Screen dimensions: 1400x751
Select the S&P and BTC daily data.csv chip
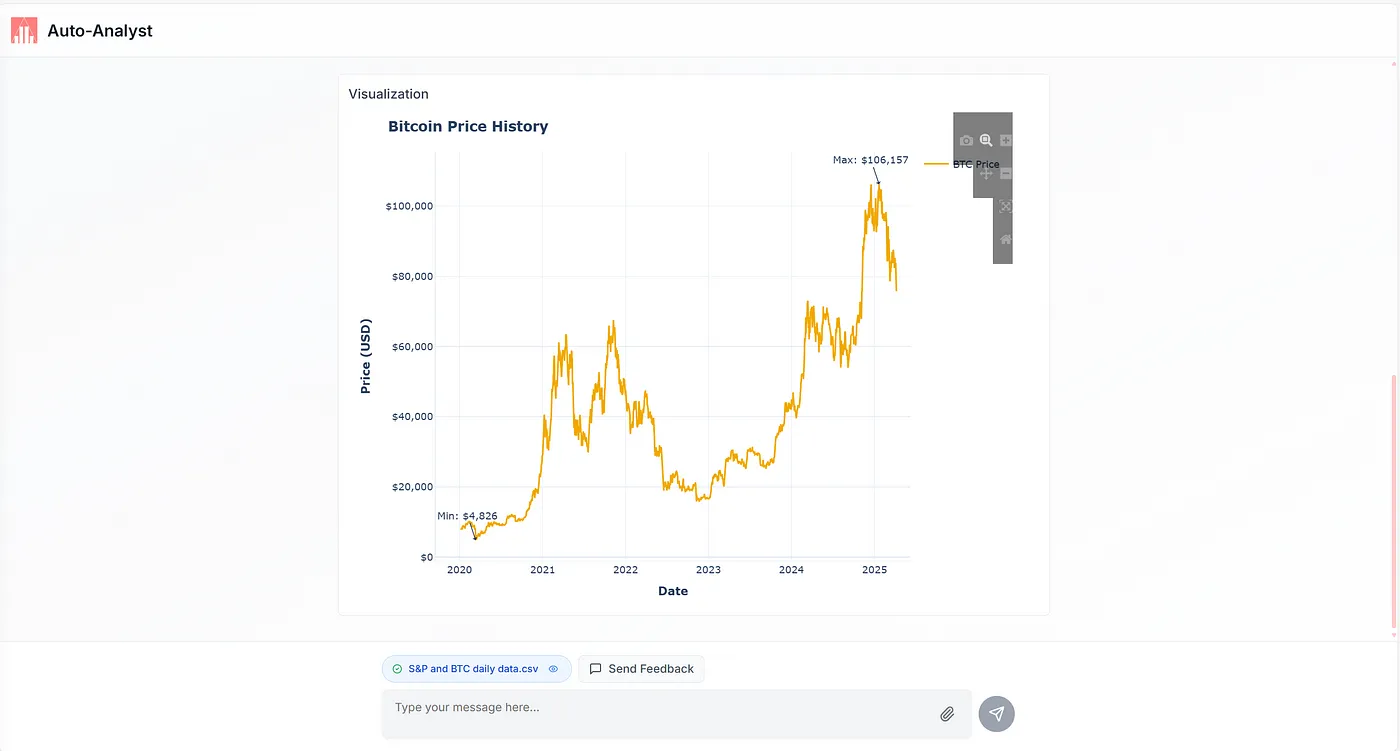click(476, 669)
